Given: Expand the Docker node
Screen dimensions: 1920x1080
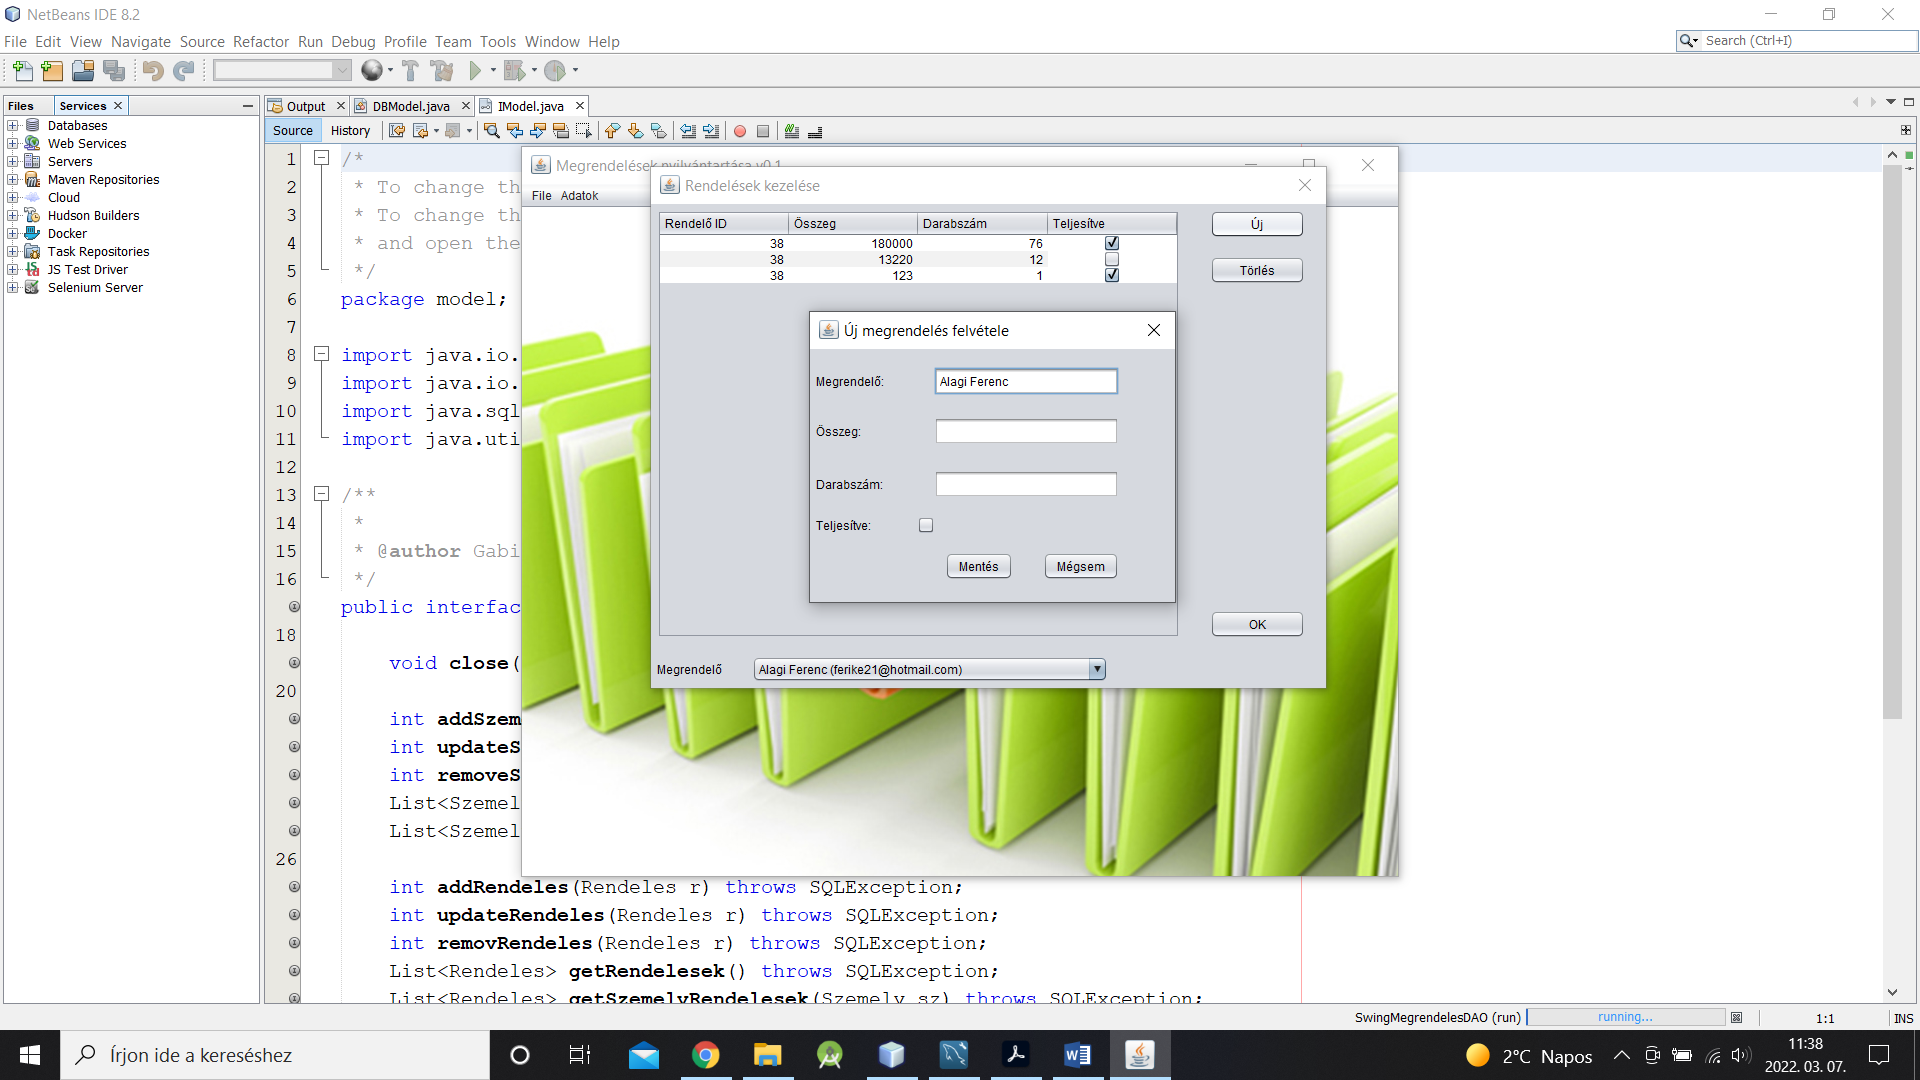Looking at the screenshot, I should coord(13,233).
